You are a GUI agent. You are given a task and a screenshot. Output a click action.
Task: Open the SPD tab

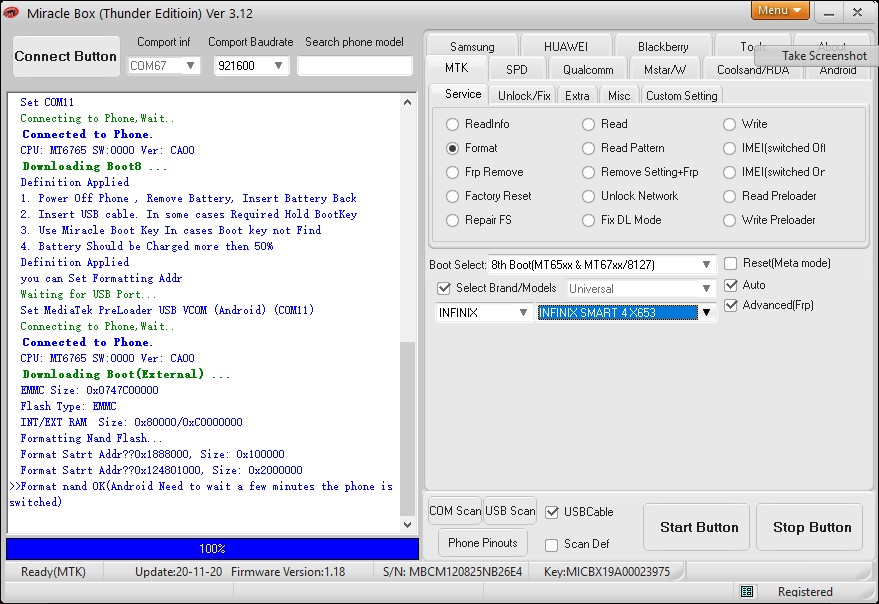pos(516,70)
